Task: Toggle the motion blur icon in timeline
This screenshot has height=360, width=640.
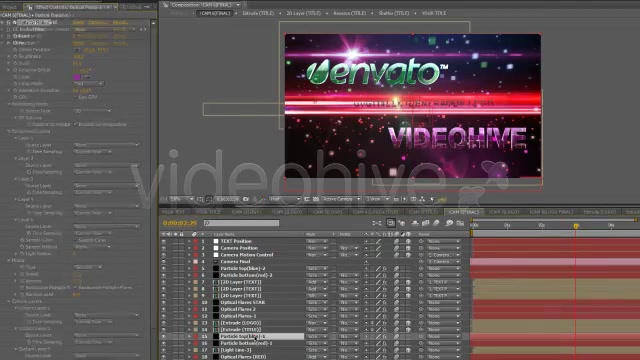Action: [x=436, y=223]
